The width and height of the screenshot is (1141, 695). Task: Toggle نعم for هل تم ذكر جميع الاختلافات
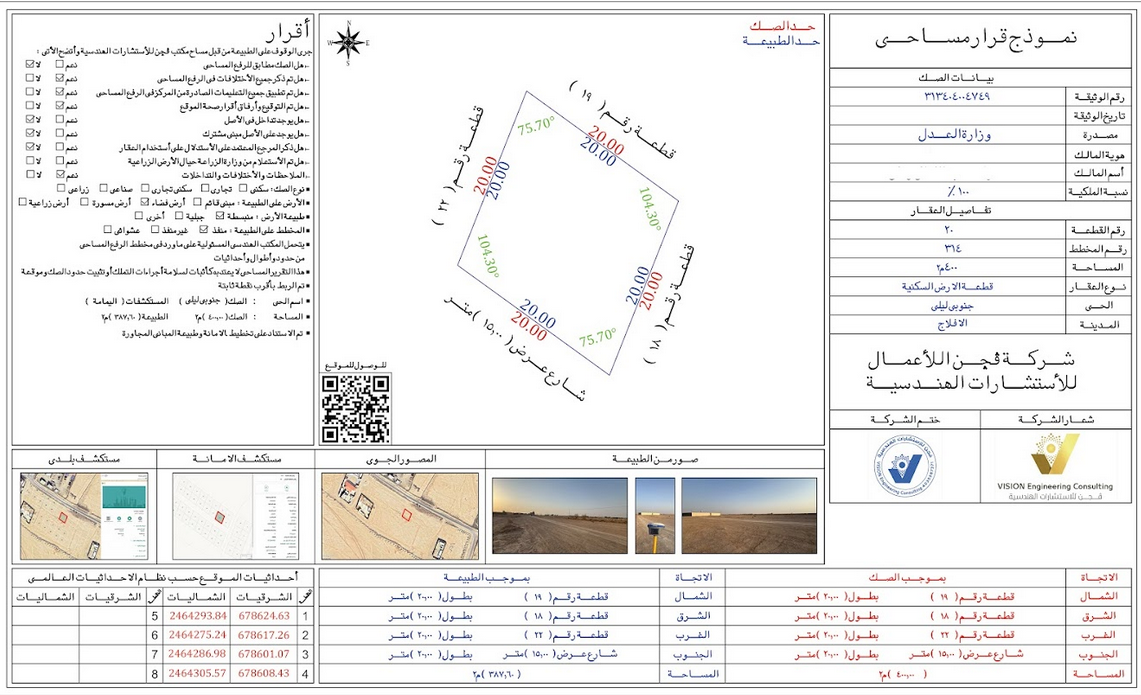coord(60,78)
